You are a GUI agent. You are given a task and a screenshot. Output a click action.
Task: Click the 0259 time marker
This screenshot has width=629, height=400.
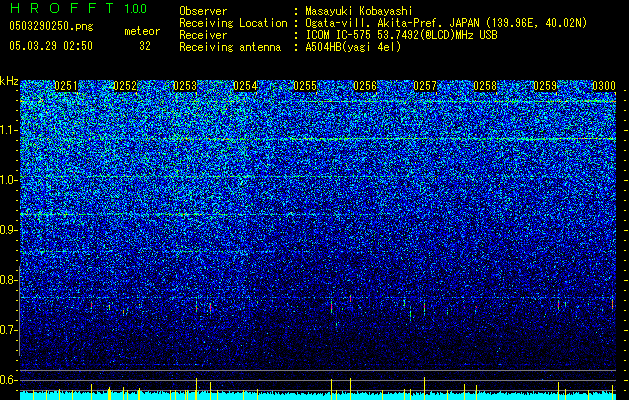point(545,86)
